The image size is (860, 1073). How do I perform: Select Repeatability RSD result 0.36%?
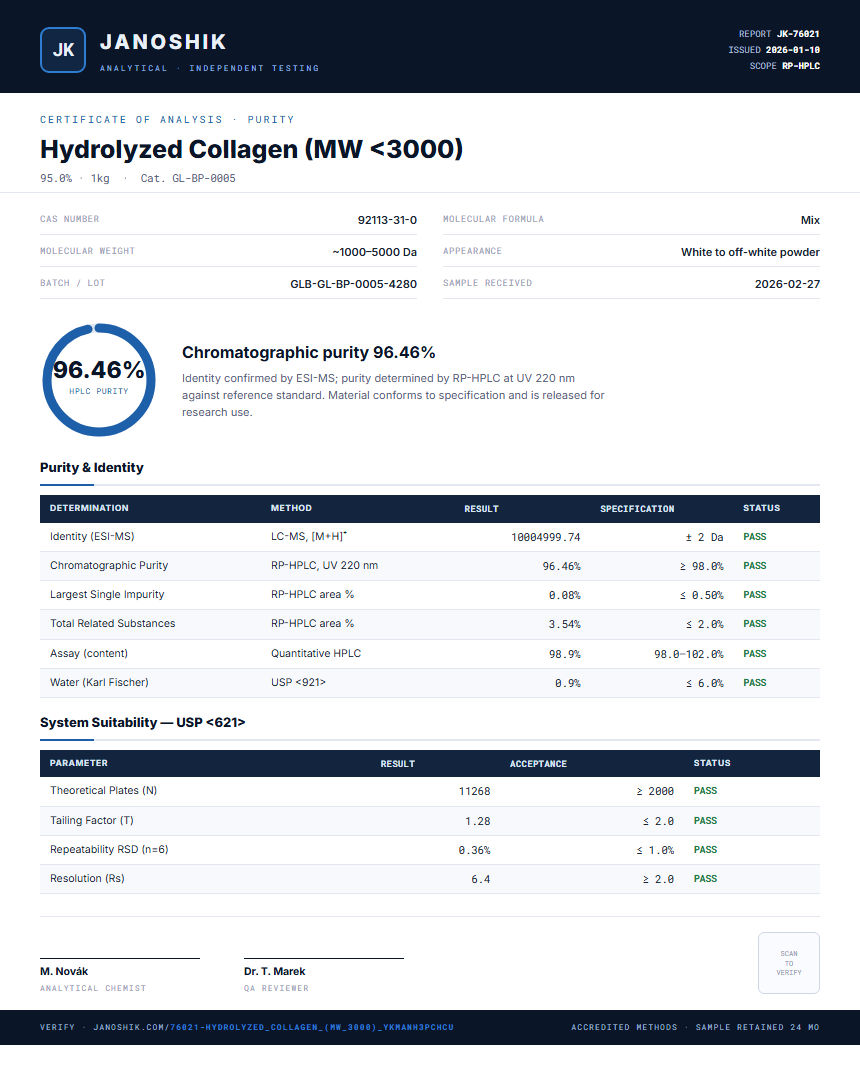click(474, 850)
